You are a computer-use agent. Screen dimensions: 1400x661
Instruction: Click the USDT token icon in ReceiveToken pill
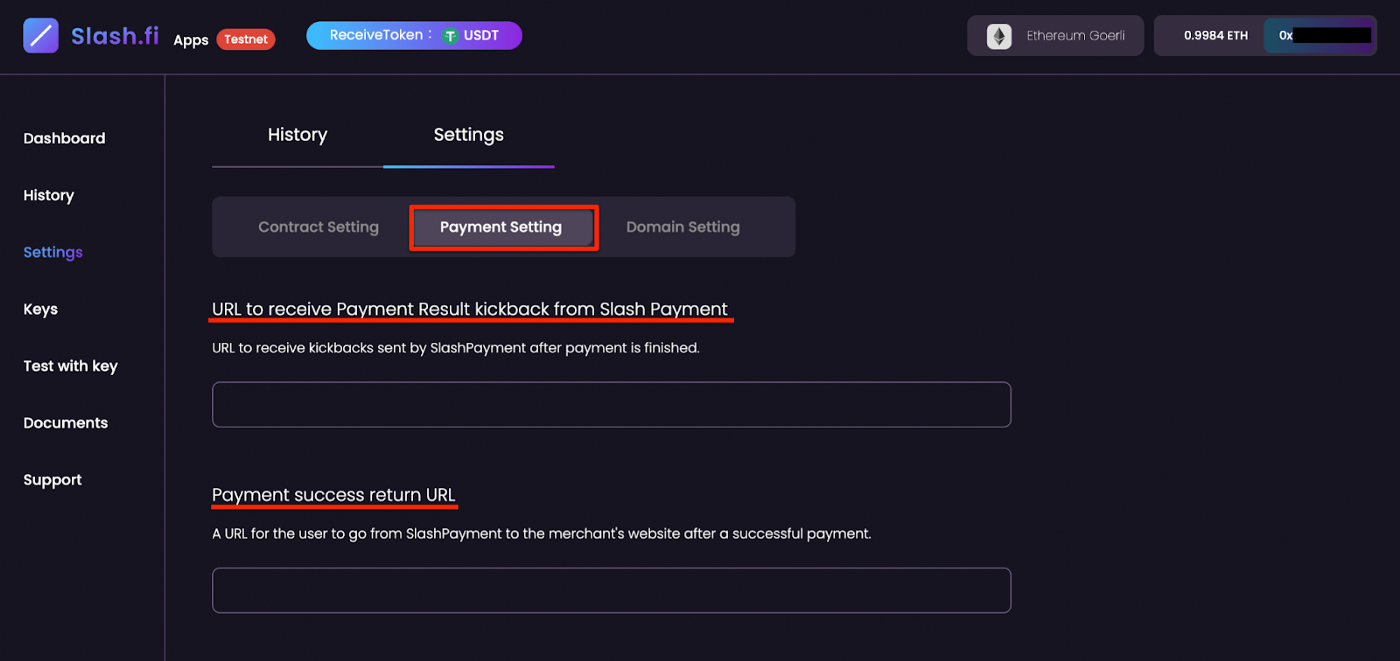(x=450, y=35)
